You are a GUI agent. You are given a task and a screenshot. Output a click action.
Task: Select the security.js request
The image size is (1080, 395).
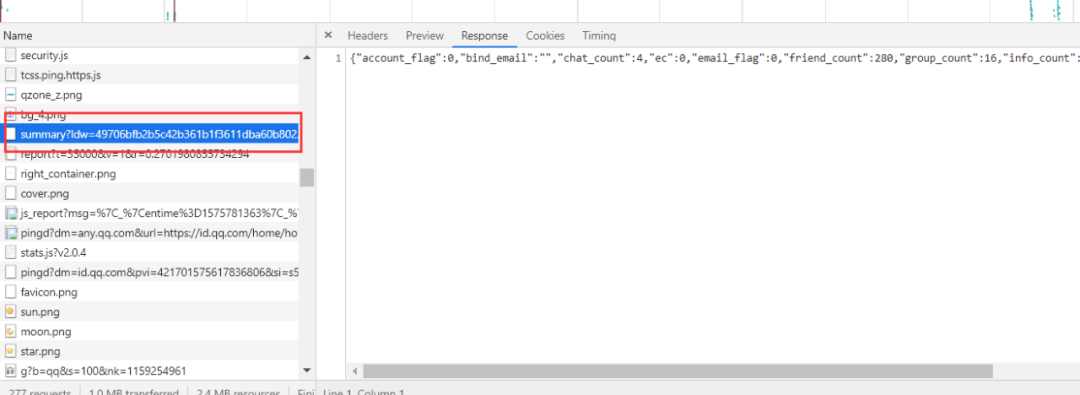pos(150,55)
